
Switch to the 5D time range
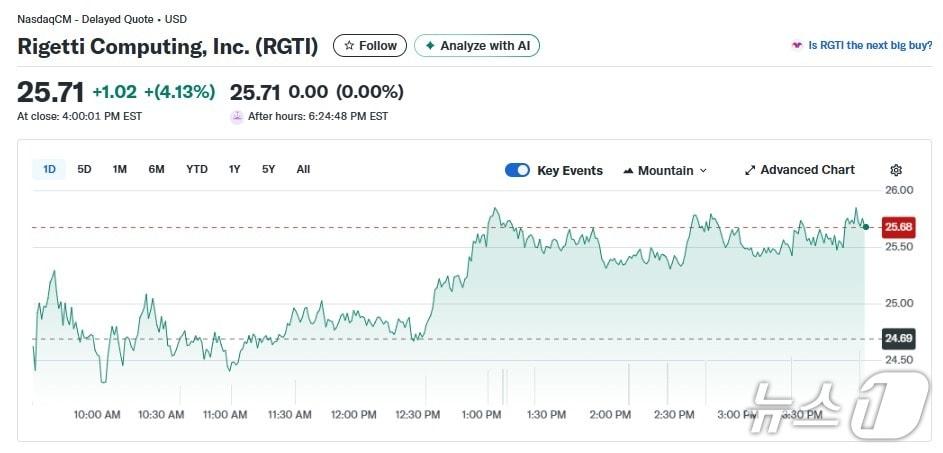[x=84, y=169]
